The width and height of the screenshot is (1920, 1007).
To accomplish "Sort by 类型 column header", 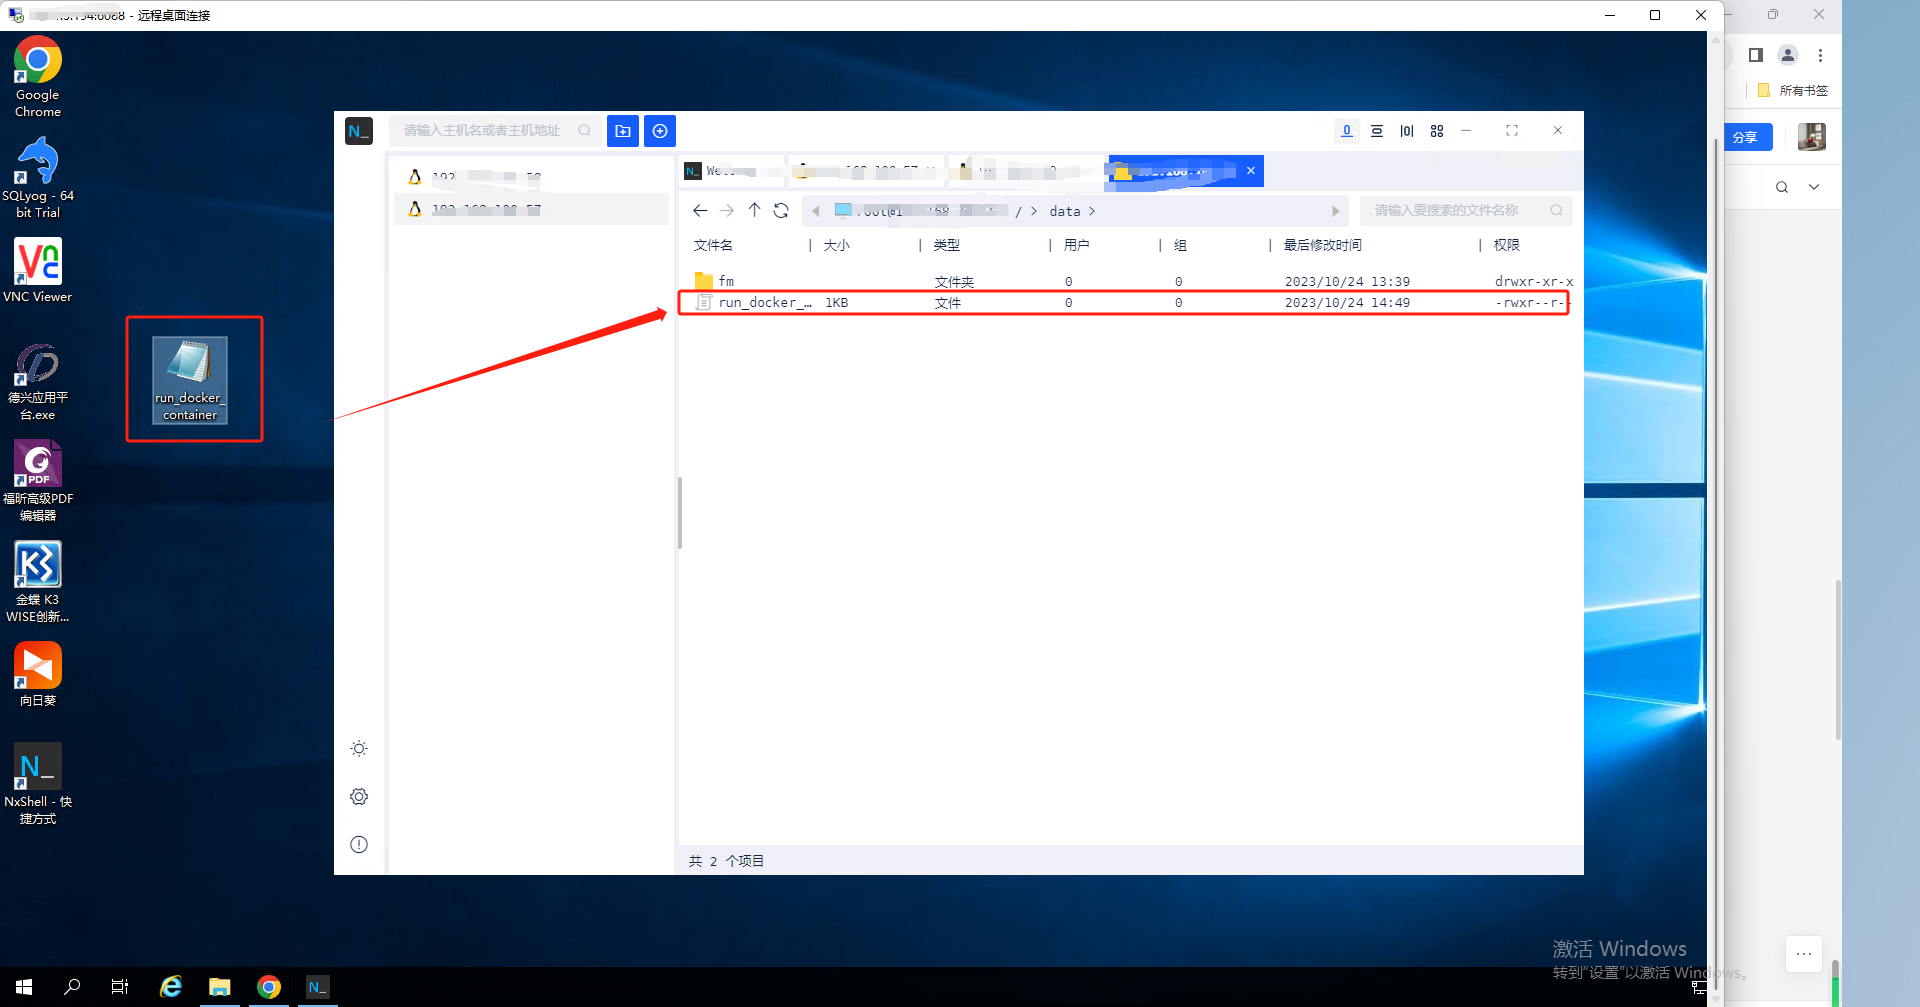I will (947, 245).
